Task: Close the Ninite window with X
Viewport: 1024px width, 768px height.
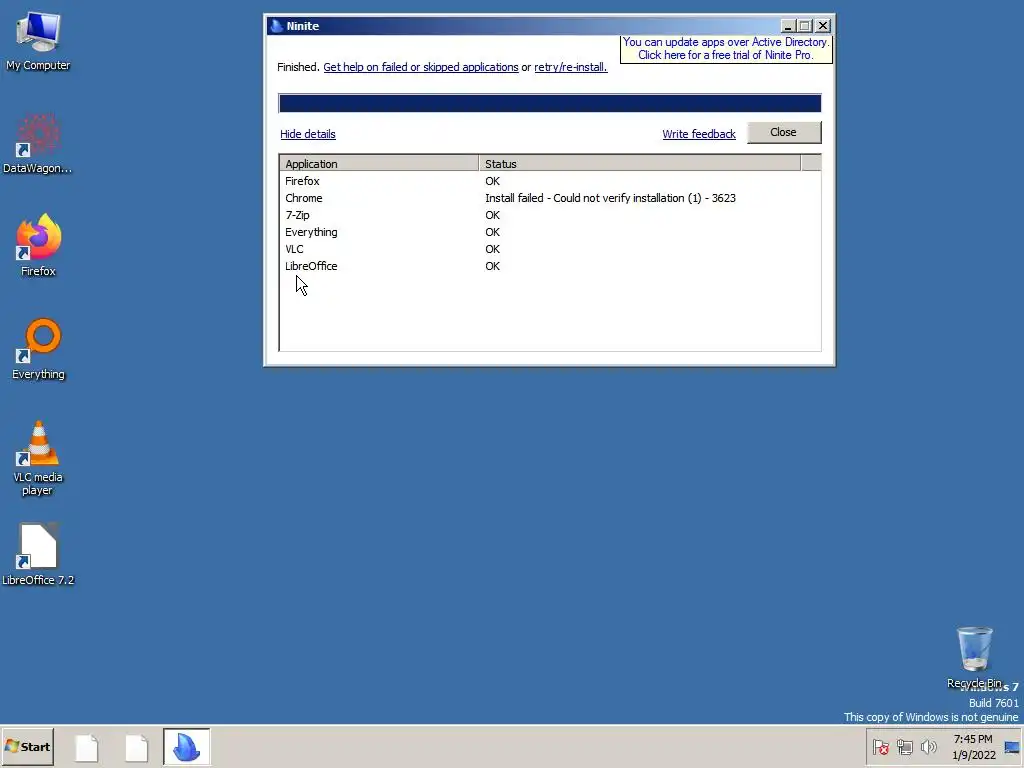Action: click(823, 26)
